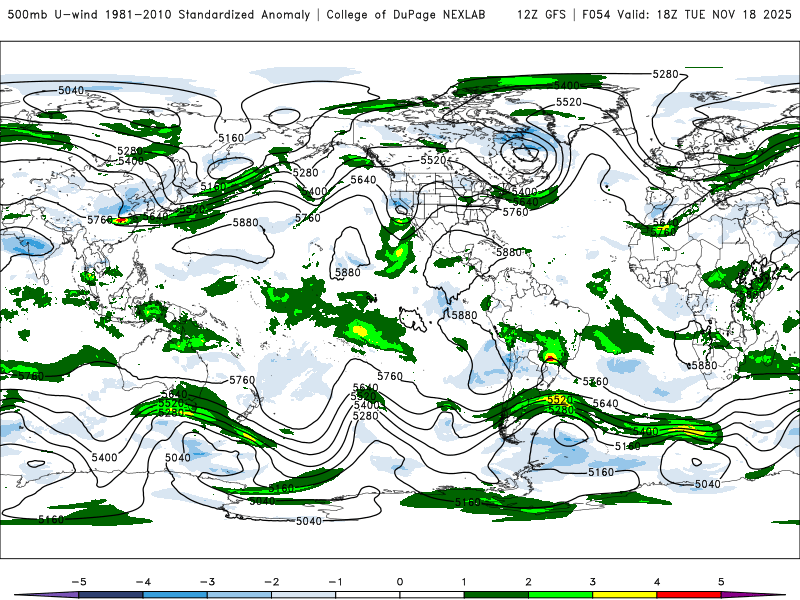
Task: Click the 5520 contour label over Greenland
Action: pos(569,103)
